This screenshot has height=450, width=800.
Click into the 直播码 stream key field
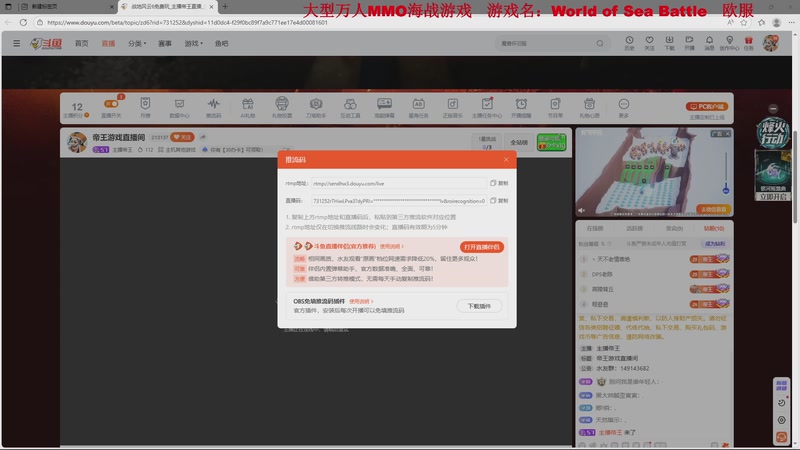point(398,201)
